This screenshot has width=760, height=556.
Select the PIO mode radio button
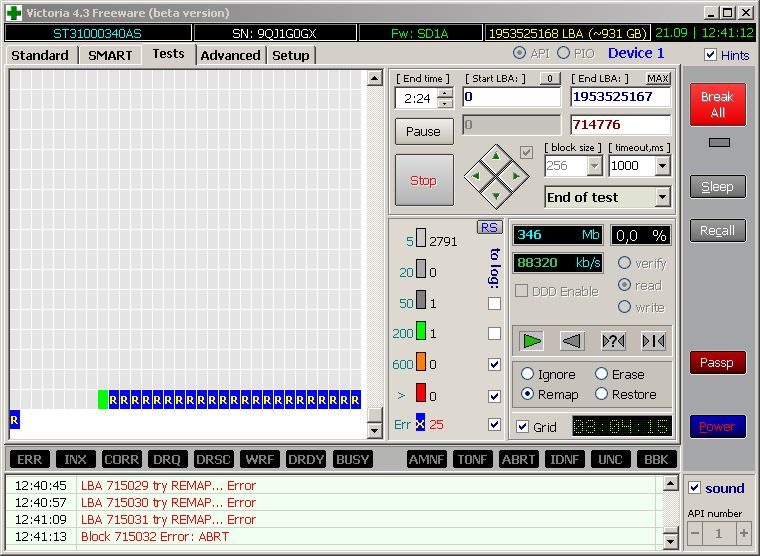click(563, 53)
